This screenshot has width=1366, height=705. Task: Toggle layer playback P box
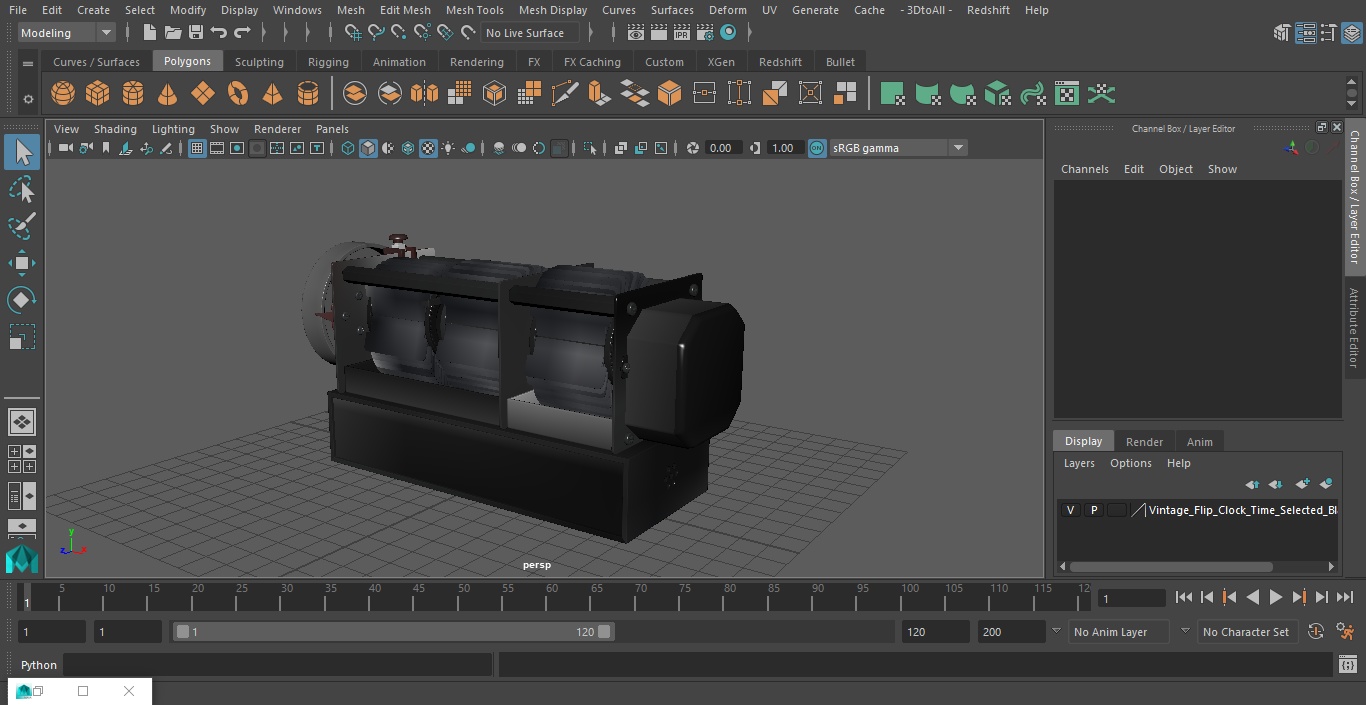tap(1093, 510)
